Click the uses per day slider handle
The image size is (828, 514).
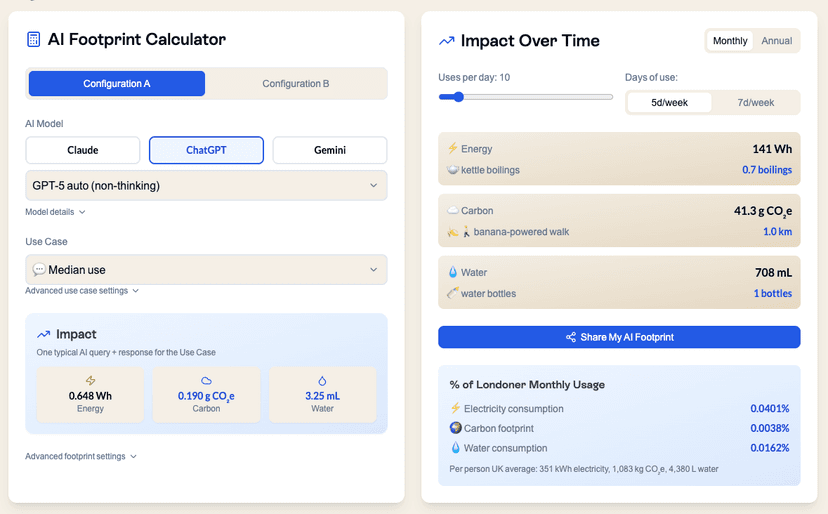(x=458, y=97)
